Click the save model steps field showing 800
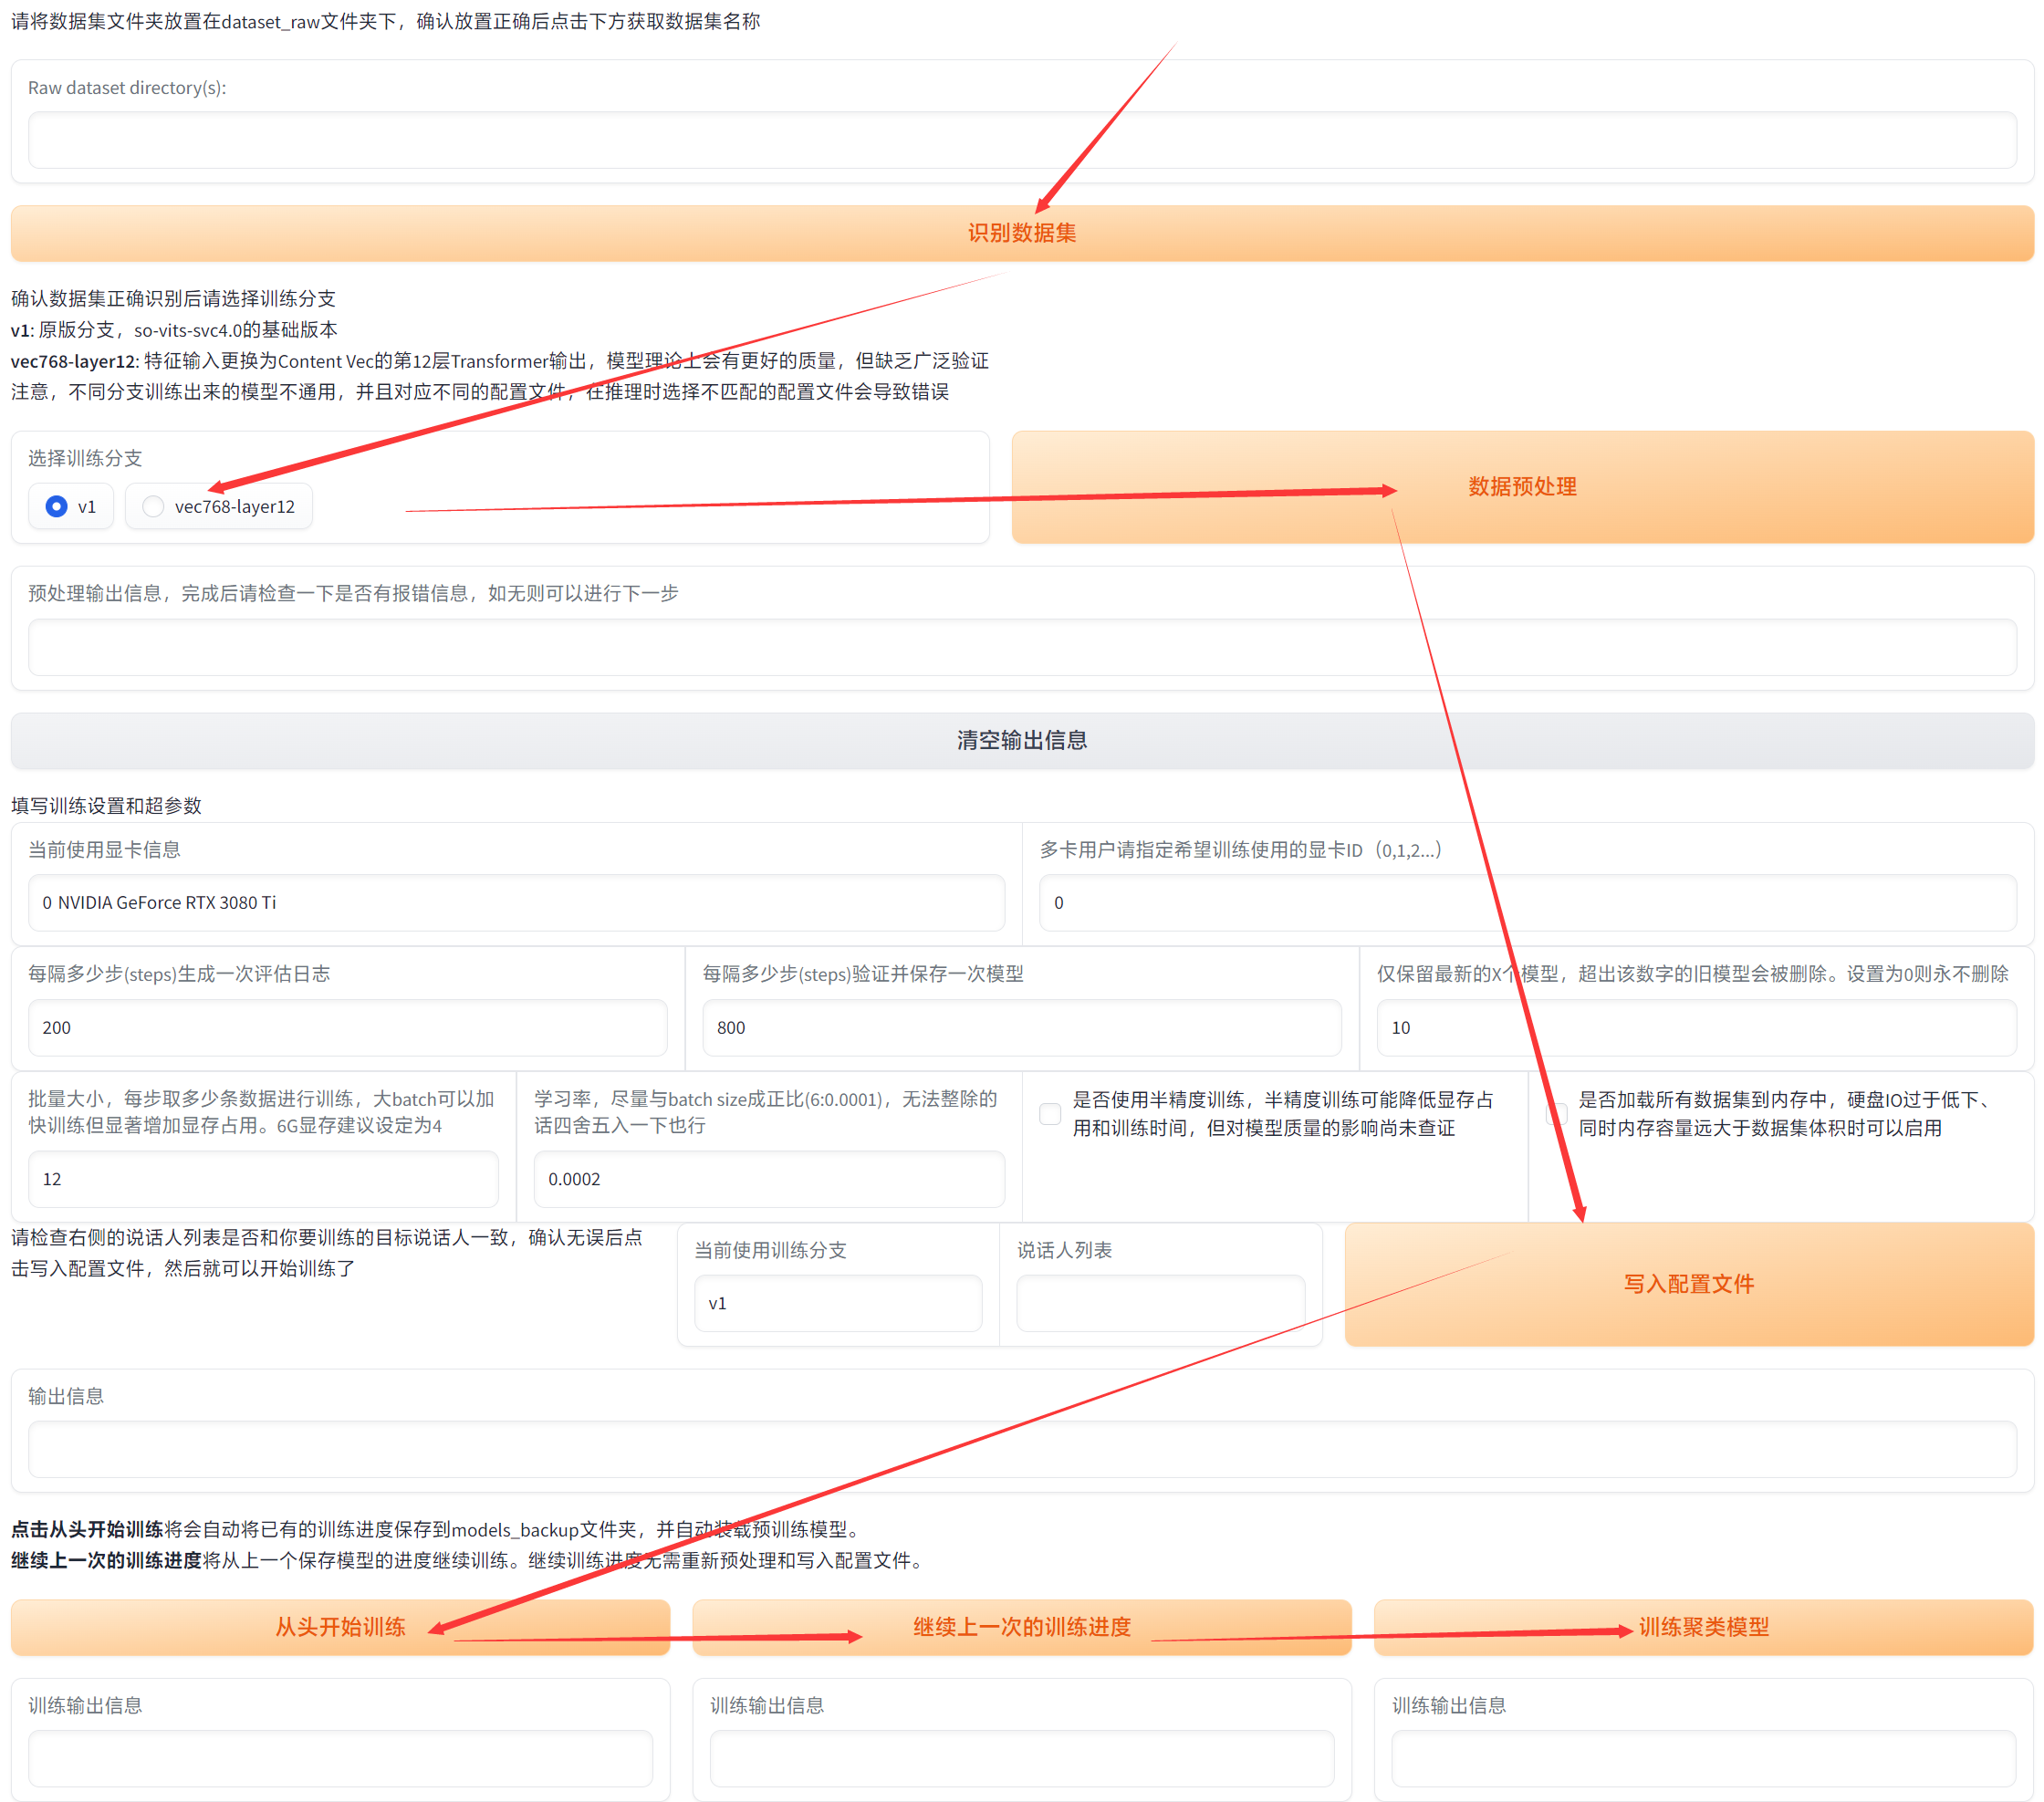 1021,1027
